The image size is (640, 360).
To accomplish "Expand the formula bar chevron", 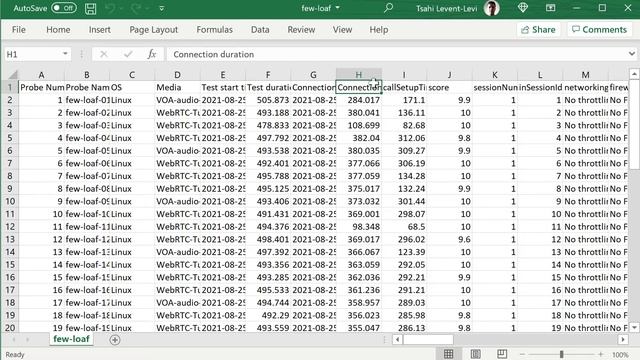I will point(631,54).
